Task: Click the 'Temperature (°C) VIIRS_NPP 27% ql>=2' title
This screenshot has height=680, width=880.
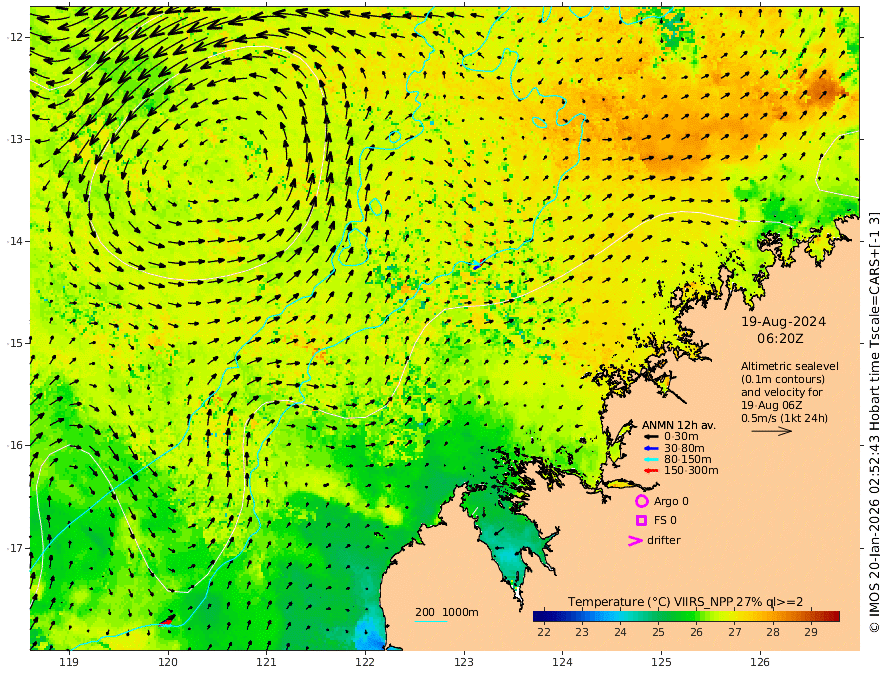Action: click(x=685, y=602)
